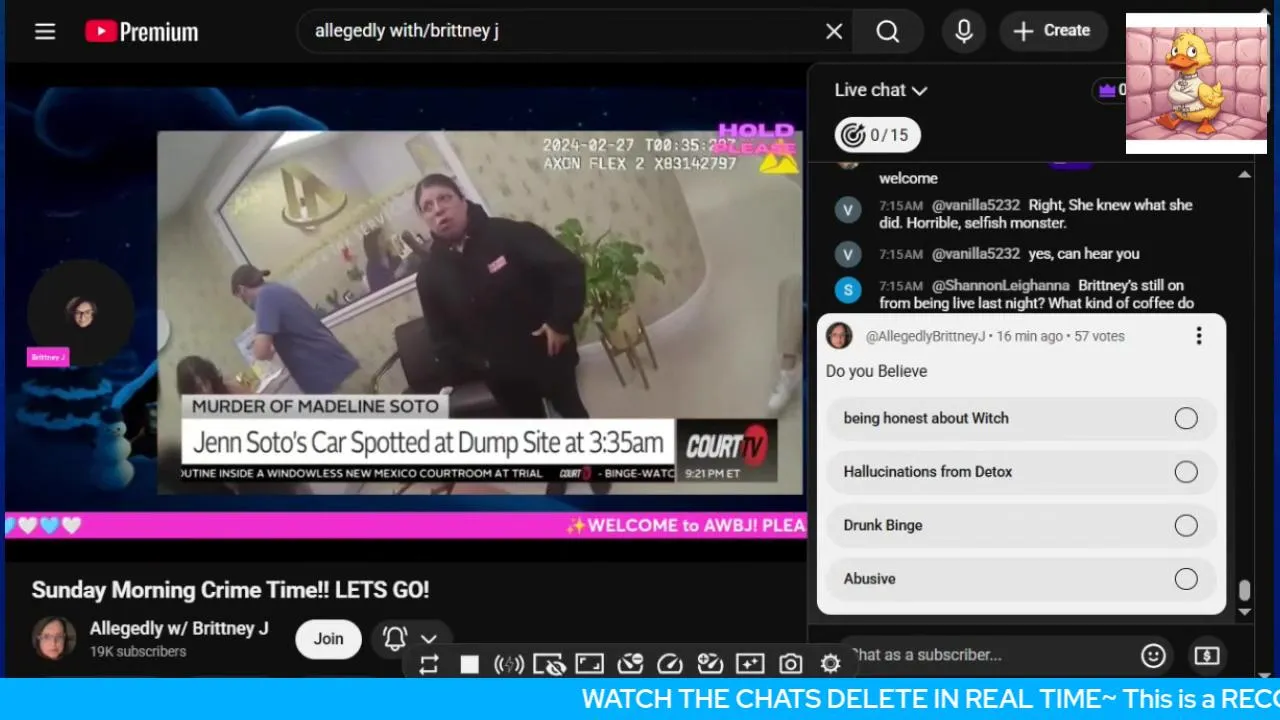1280x720 pixels.
Task: Click the fullscreen frame icon in toolbar
Action: pyautogui.click(x=589, y=664)
